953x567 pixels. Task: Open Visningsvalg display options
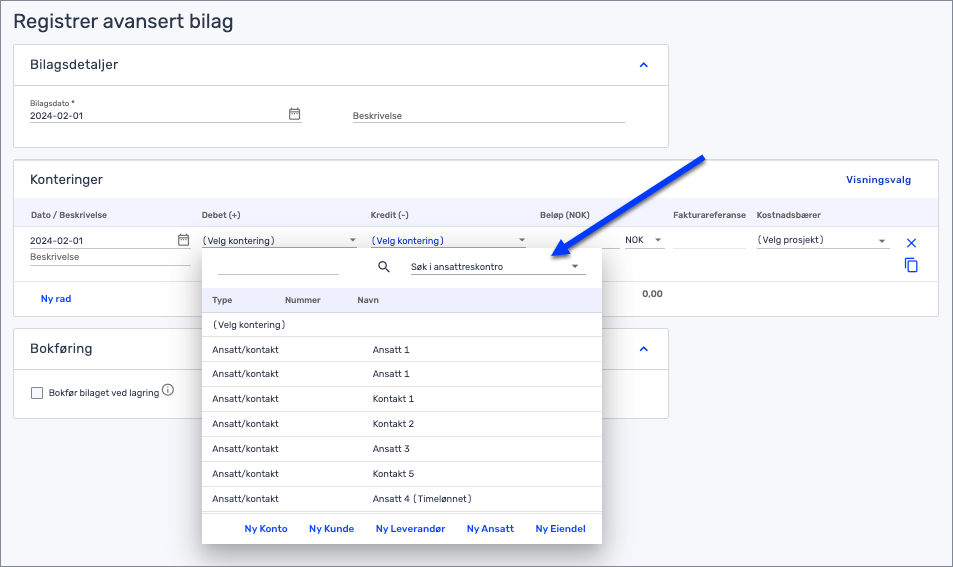coord(878,180)
